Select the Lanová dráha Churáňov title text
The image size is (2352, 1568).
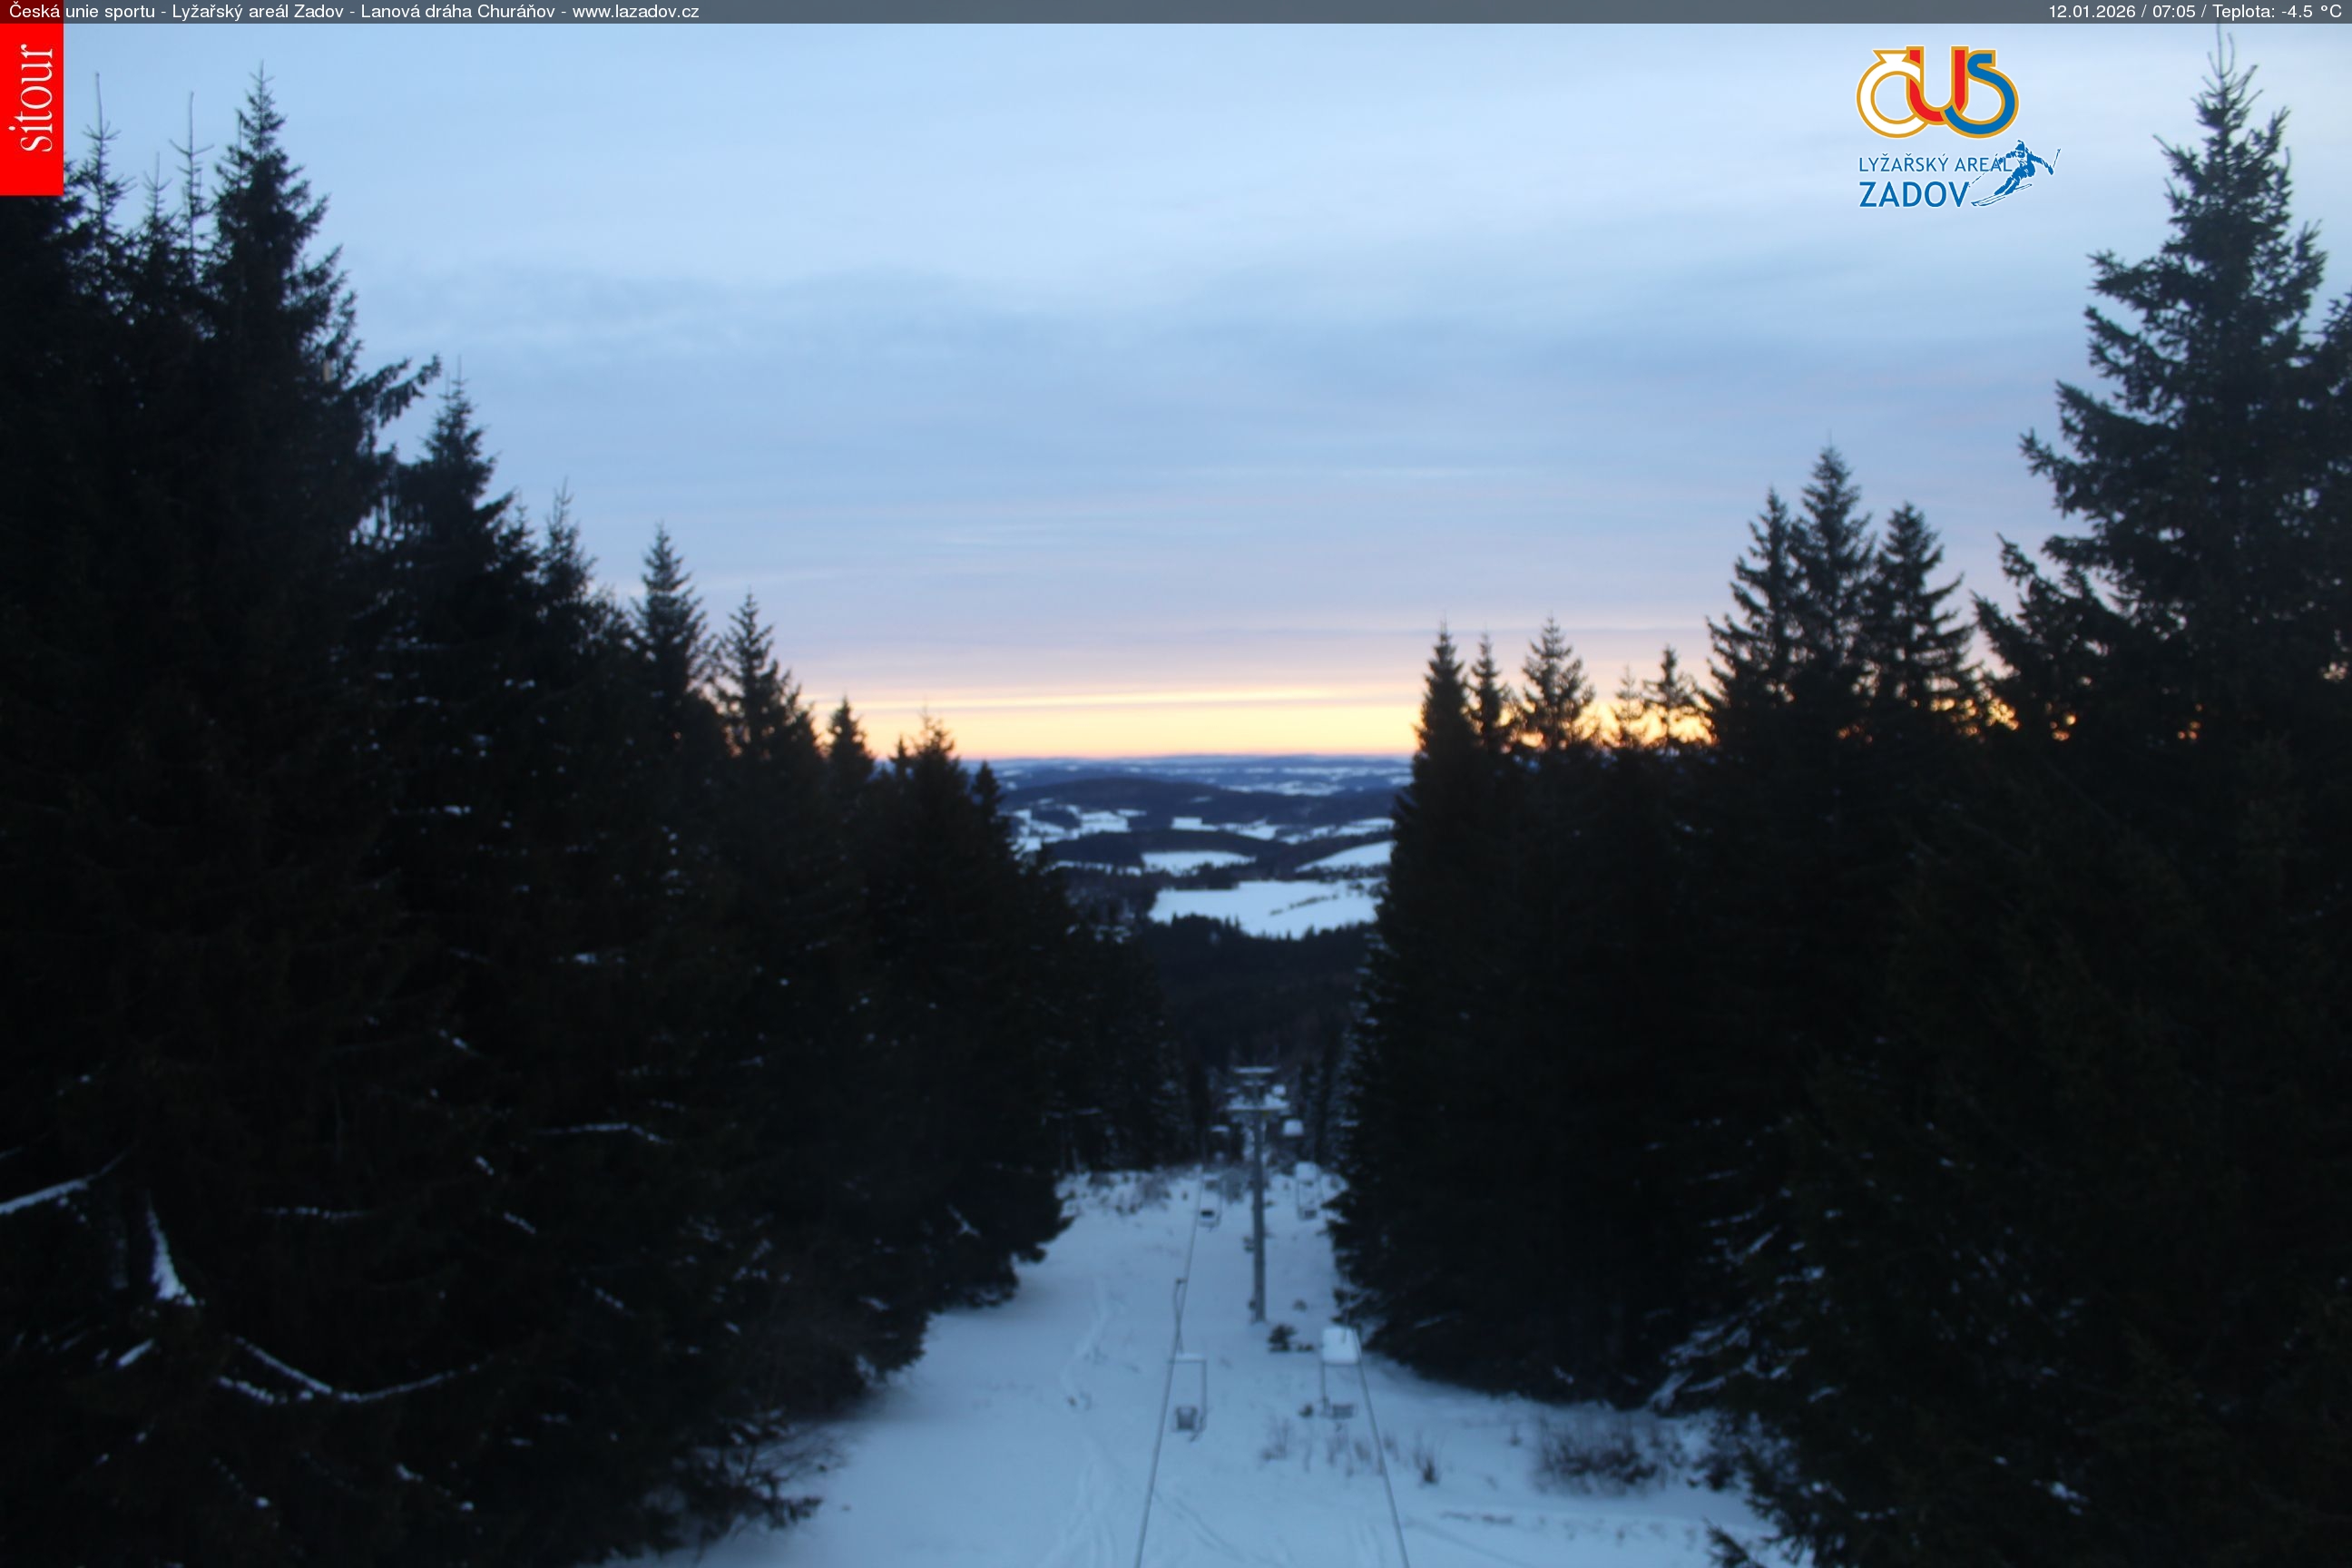(457, 12)
